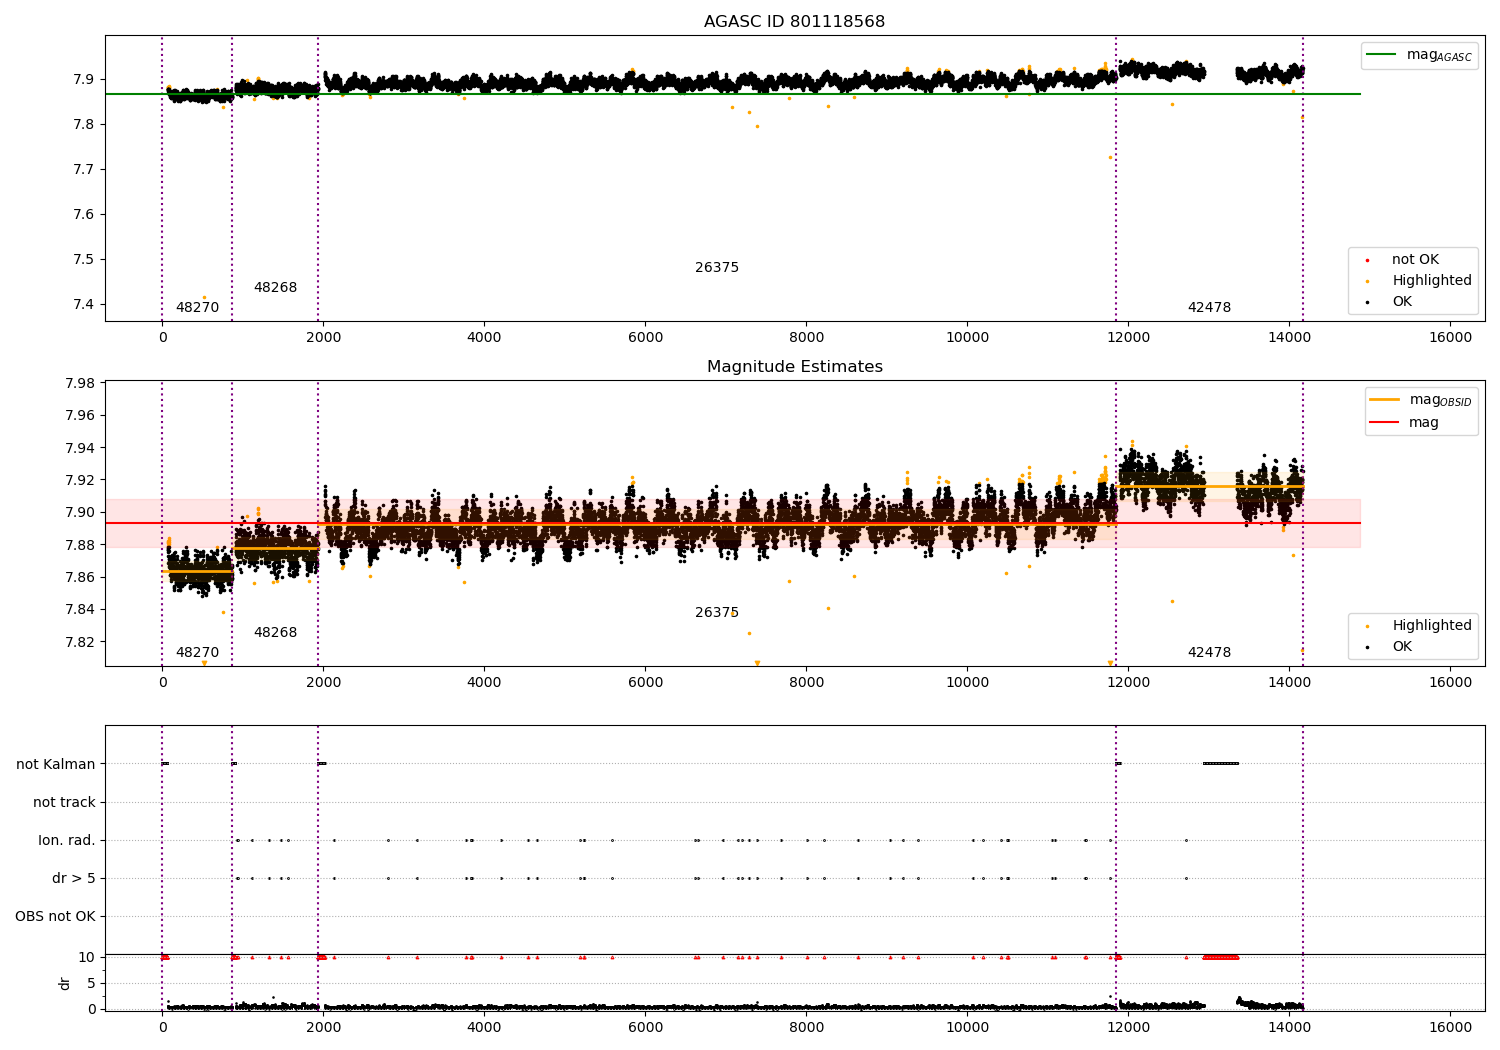Click the rotated "dr" y-axis label
The width and height of the screenshot is (1500, 1050).
pos(65,983)
